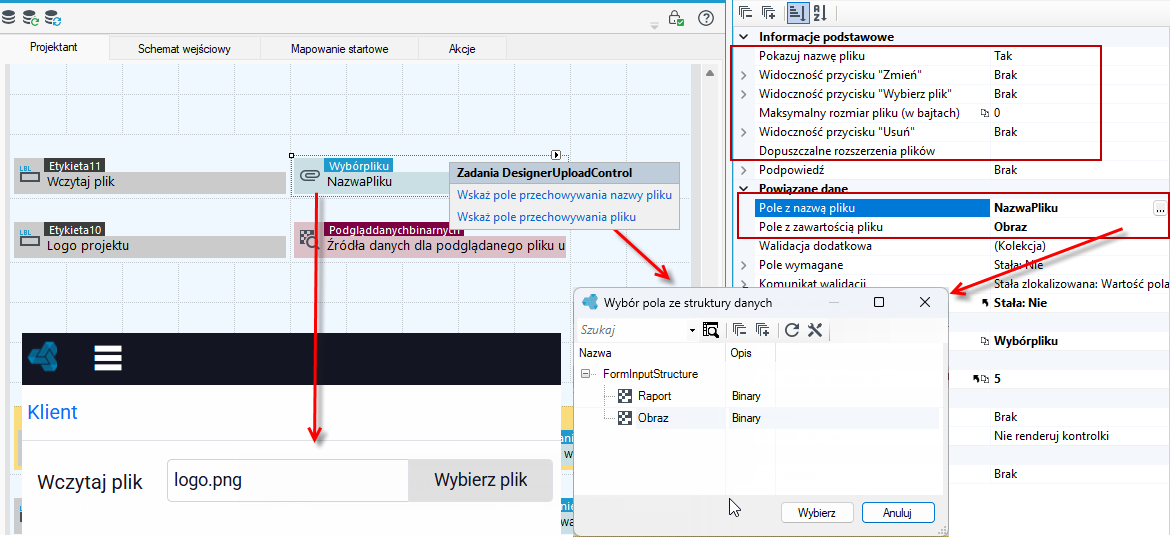The height and width of the screenshot is (550, 1170).
Task: Click the database icon in top toolbar
Action: [x=7, y=17]
